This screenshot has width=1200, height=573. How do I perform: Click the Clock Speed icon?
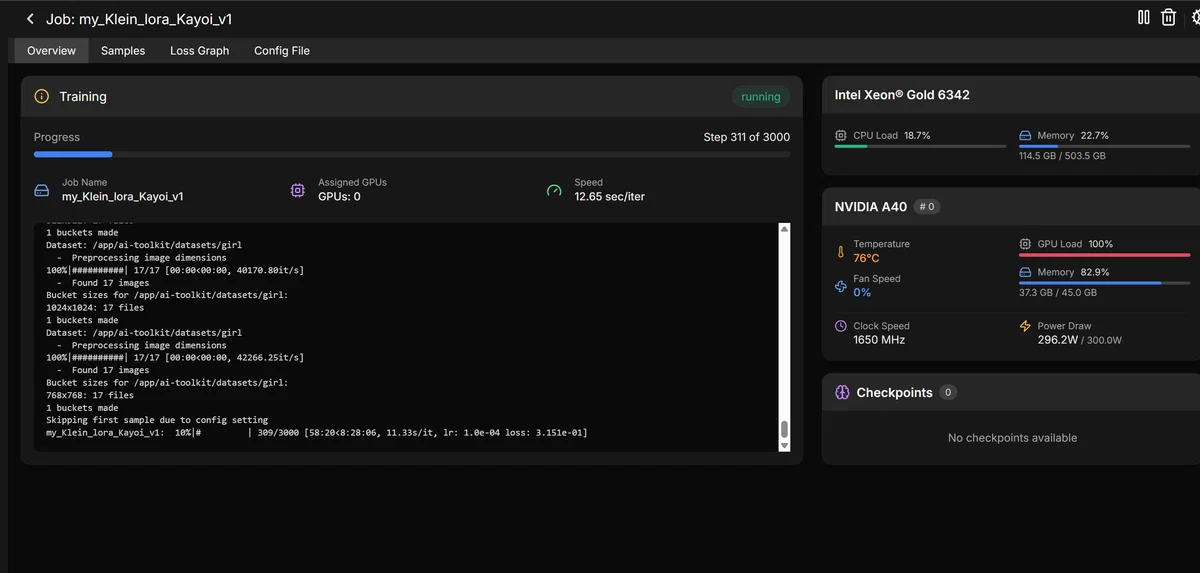(x=841, y=326)
